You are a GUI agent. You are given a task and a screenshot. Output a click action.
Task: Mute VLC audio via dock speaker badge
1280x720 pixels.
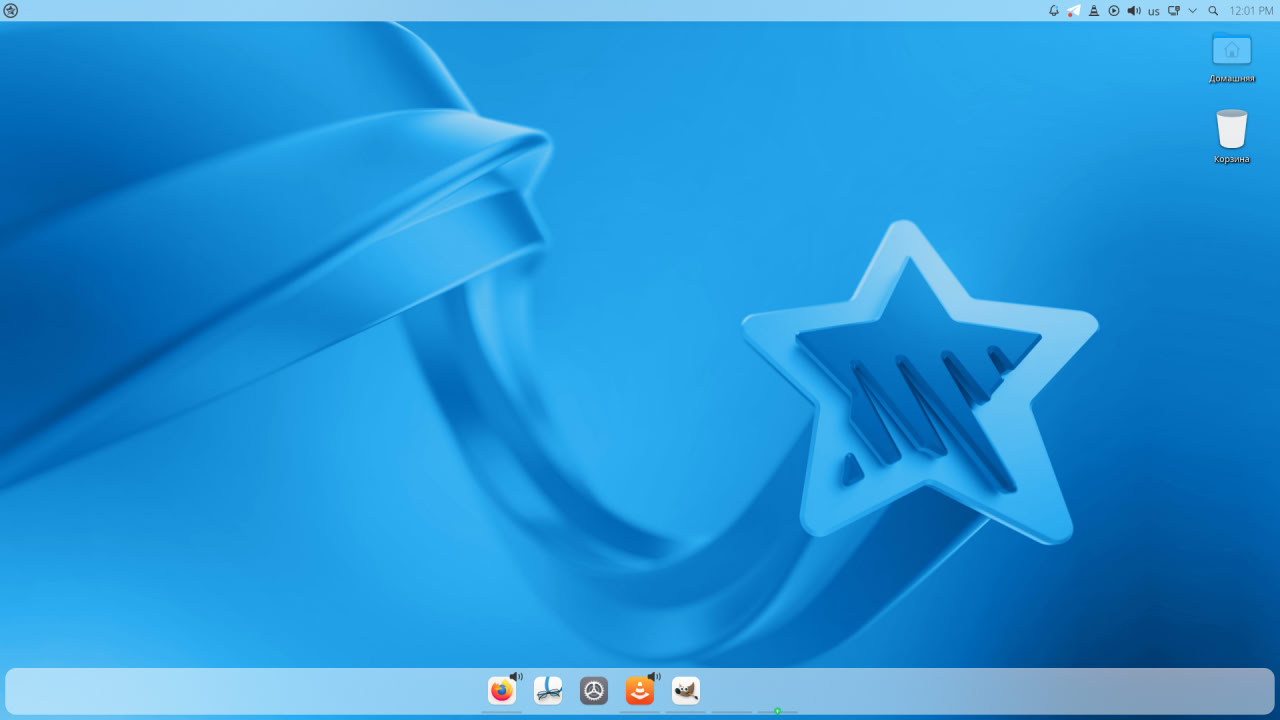pos(654,677)
